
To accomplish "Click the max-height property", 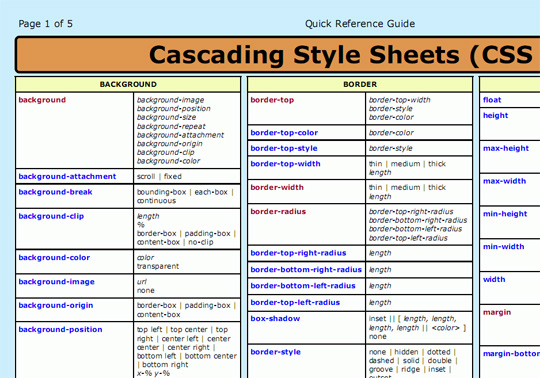I will coord(506,148).
